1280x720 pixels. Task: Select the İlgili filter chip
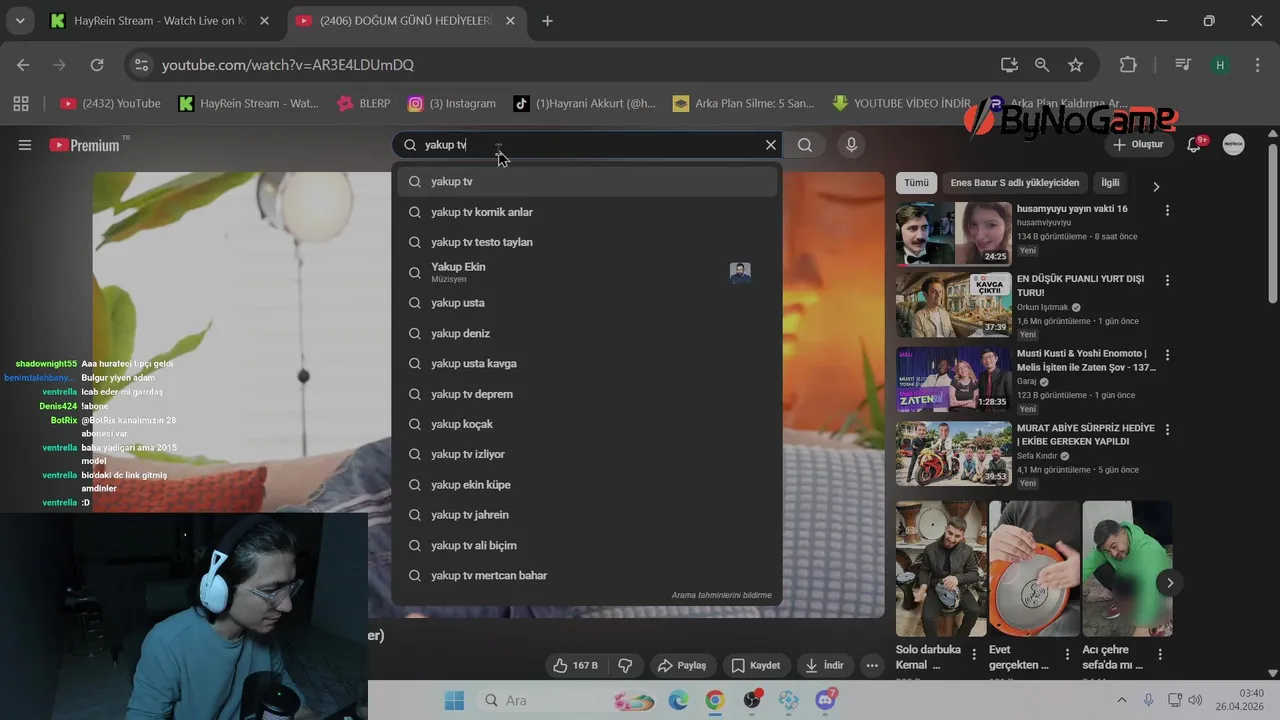click(1110, 183)
